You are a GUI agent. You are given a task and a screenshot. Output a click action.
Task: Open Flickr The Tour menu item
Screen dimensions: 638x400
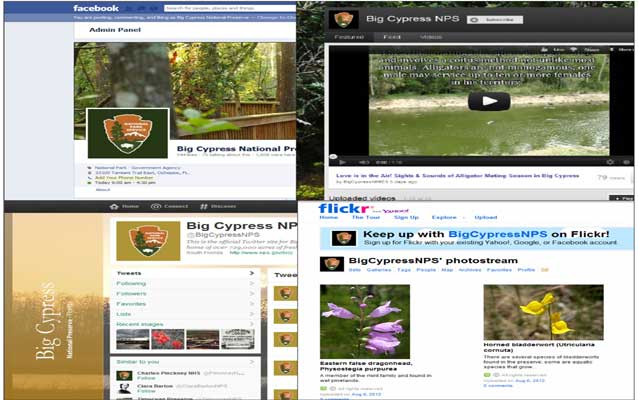[x=366, y=217]
